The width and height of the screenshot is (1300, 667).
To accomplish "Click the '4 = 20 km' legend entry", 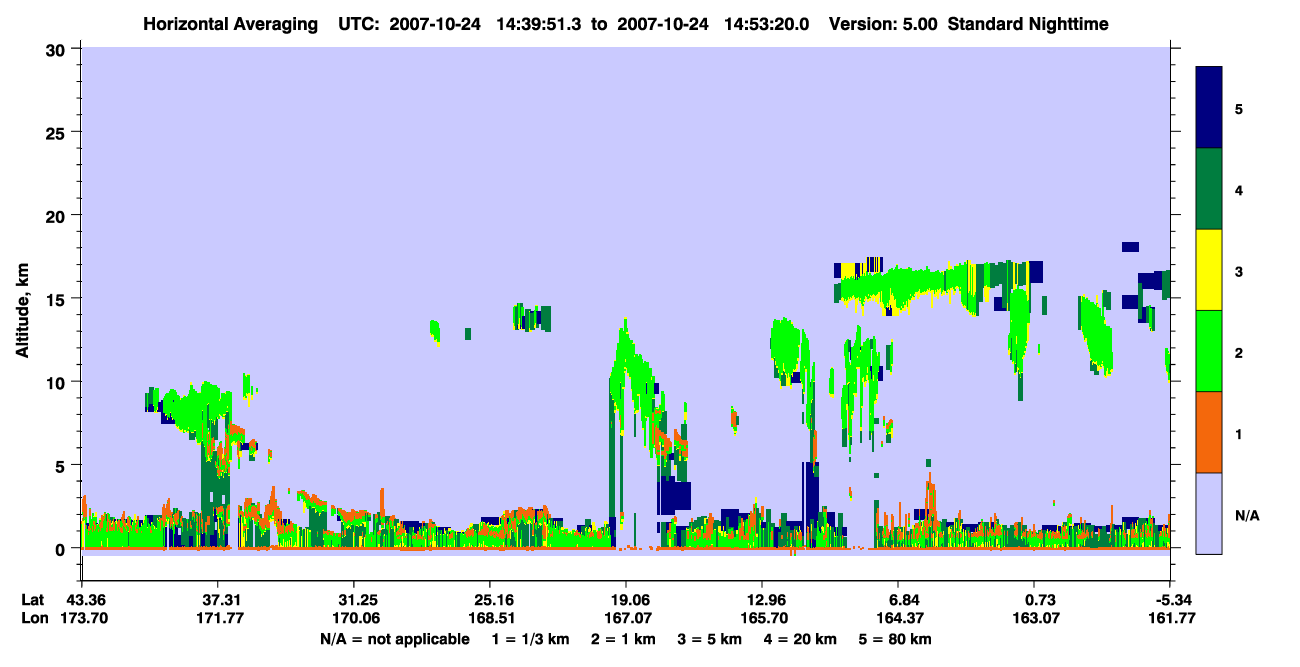I will 801,638.
